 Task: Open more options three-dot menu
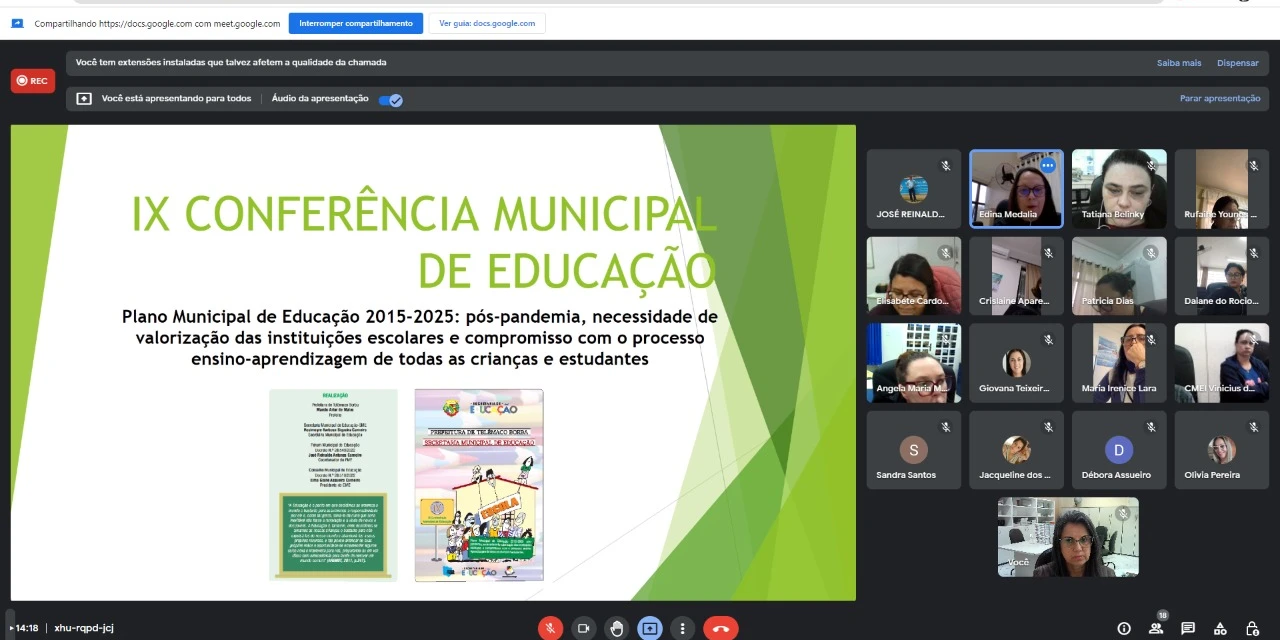[x=682, y=628]
